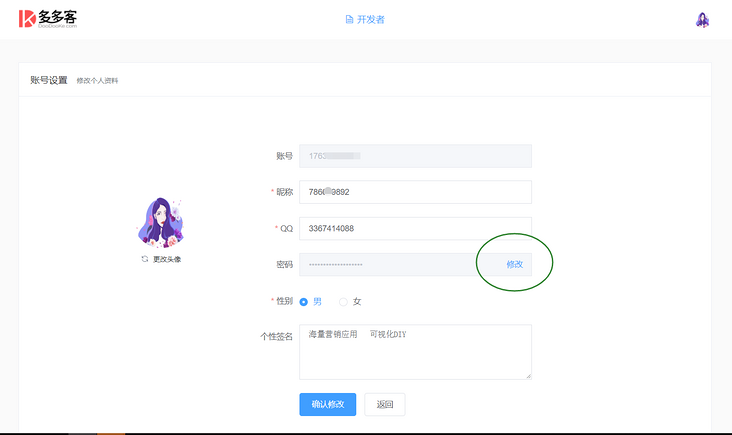Screen dimensions: 732x435
Task: Open the 开发者 developer link
Action: pyautogui.click(x=365, y=20)
